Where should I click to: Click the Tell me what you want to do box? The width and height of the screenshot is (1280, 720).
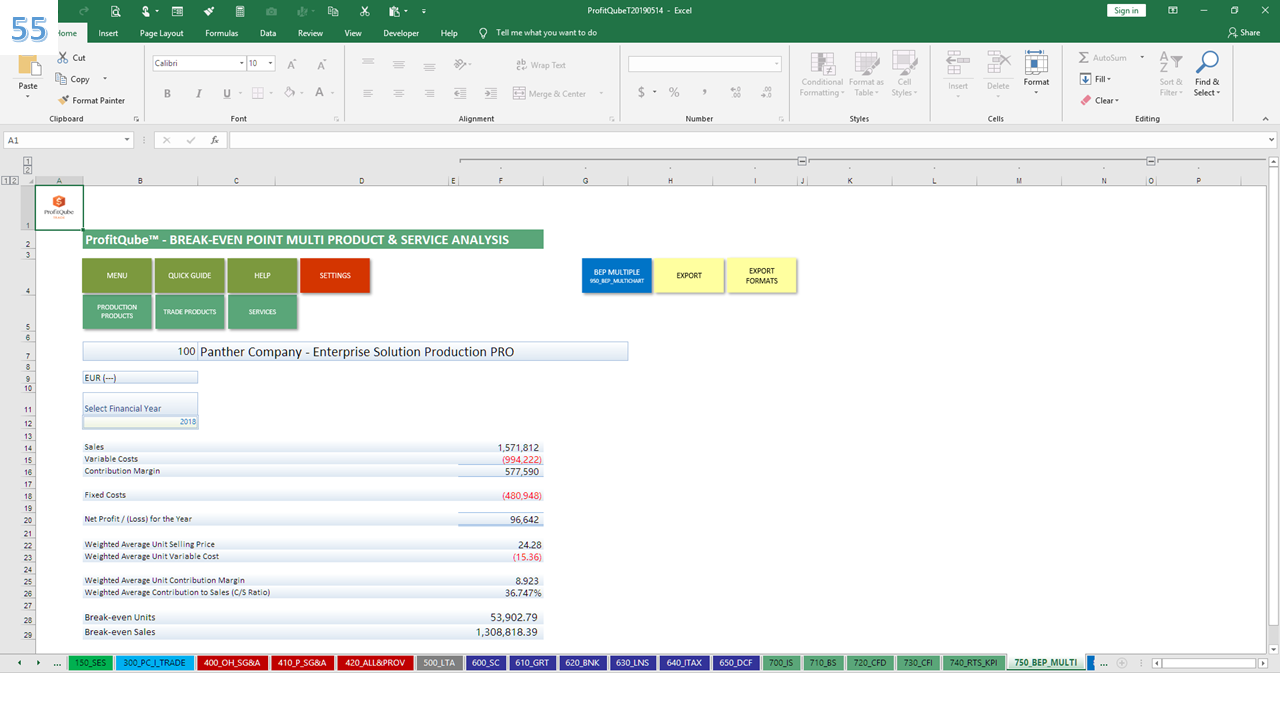pos(546,33)
